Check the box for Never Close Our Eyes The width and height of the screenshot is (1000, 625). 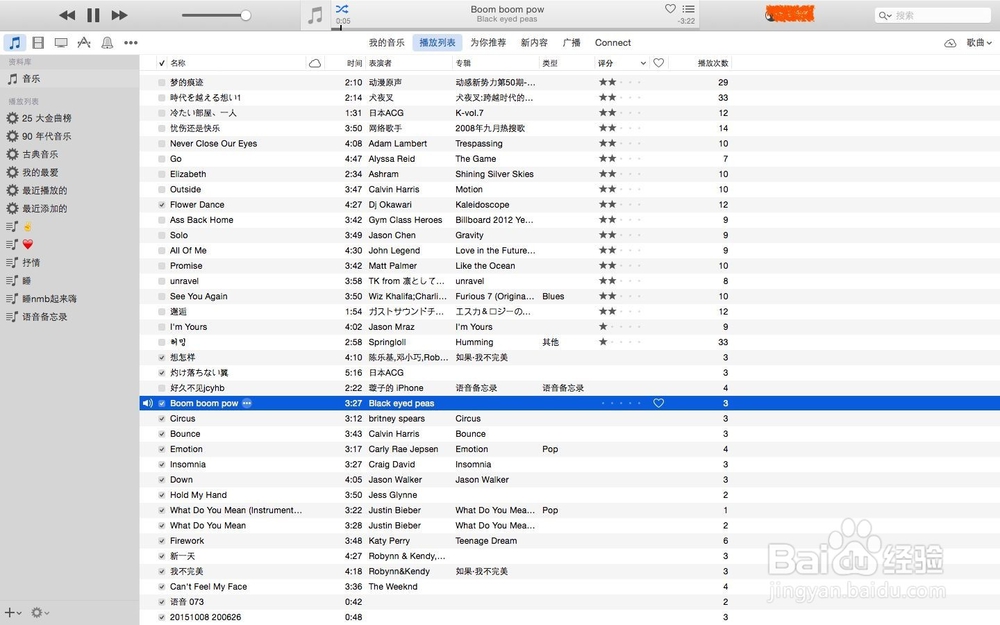[x=162, y=143]
